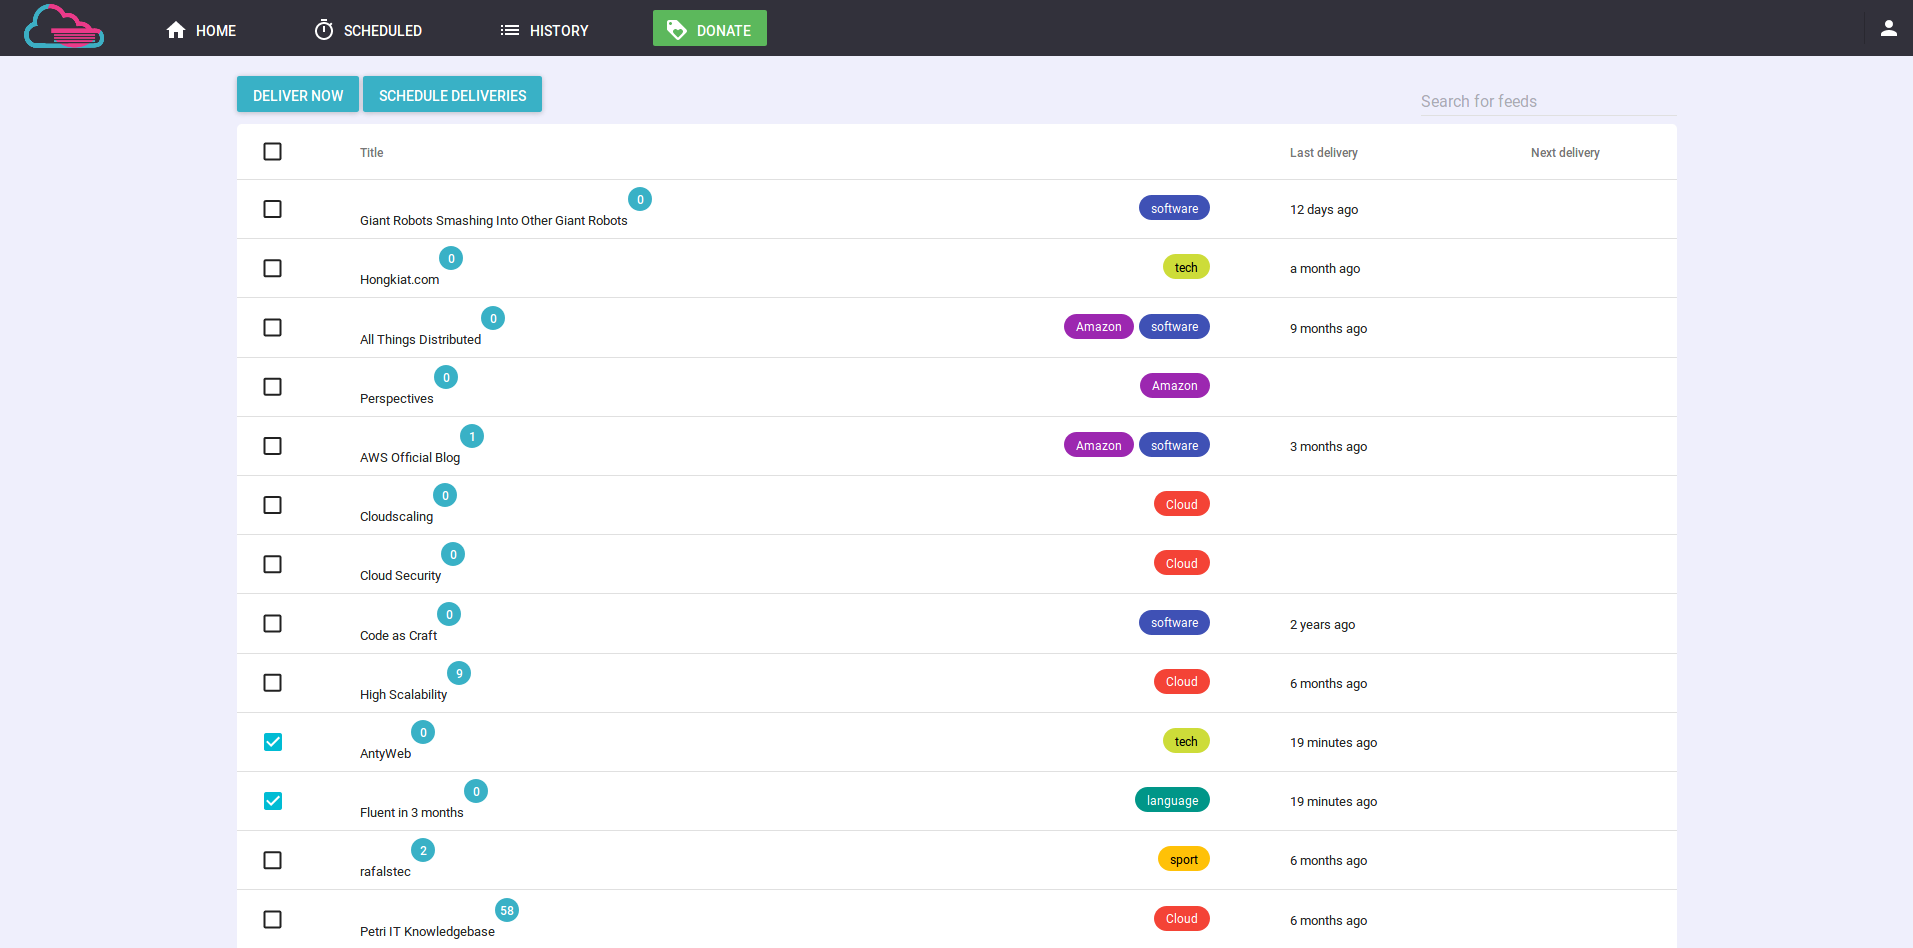Image resolution: width=1913 pixels, height=948 pixels.
Task: Click software tag on AWS Official Blog row
Action: pyautogui.click(x=1174, y=445)
